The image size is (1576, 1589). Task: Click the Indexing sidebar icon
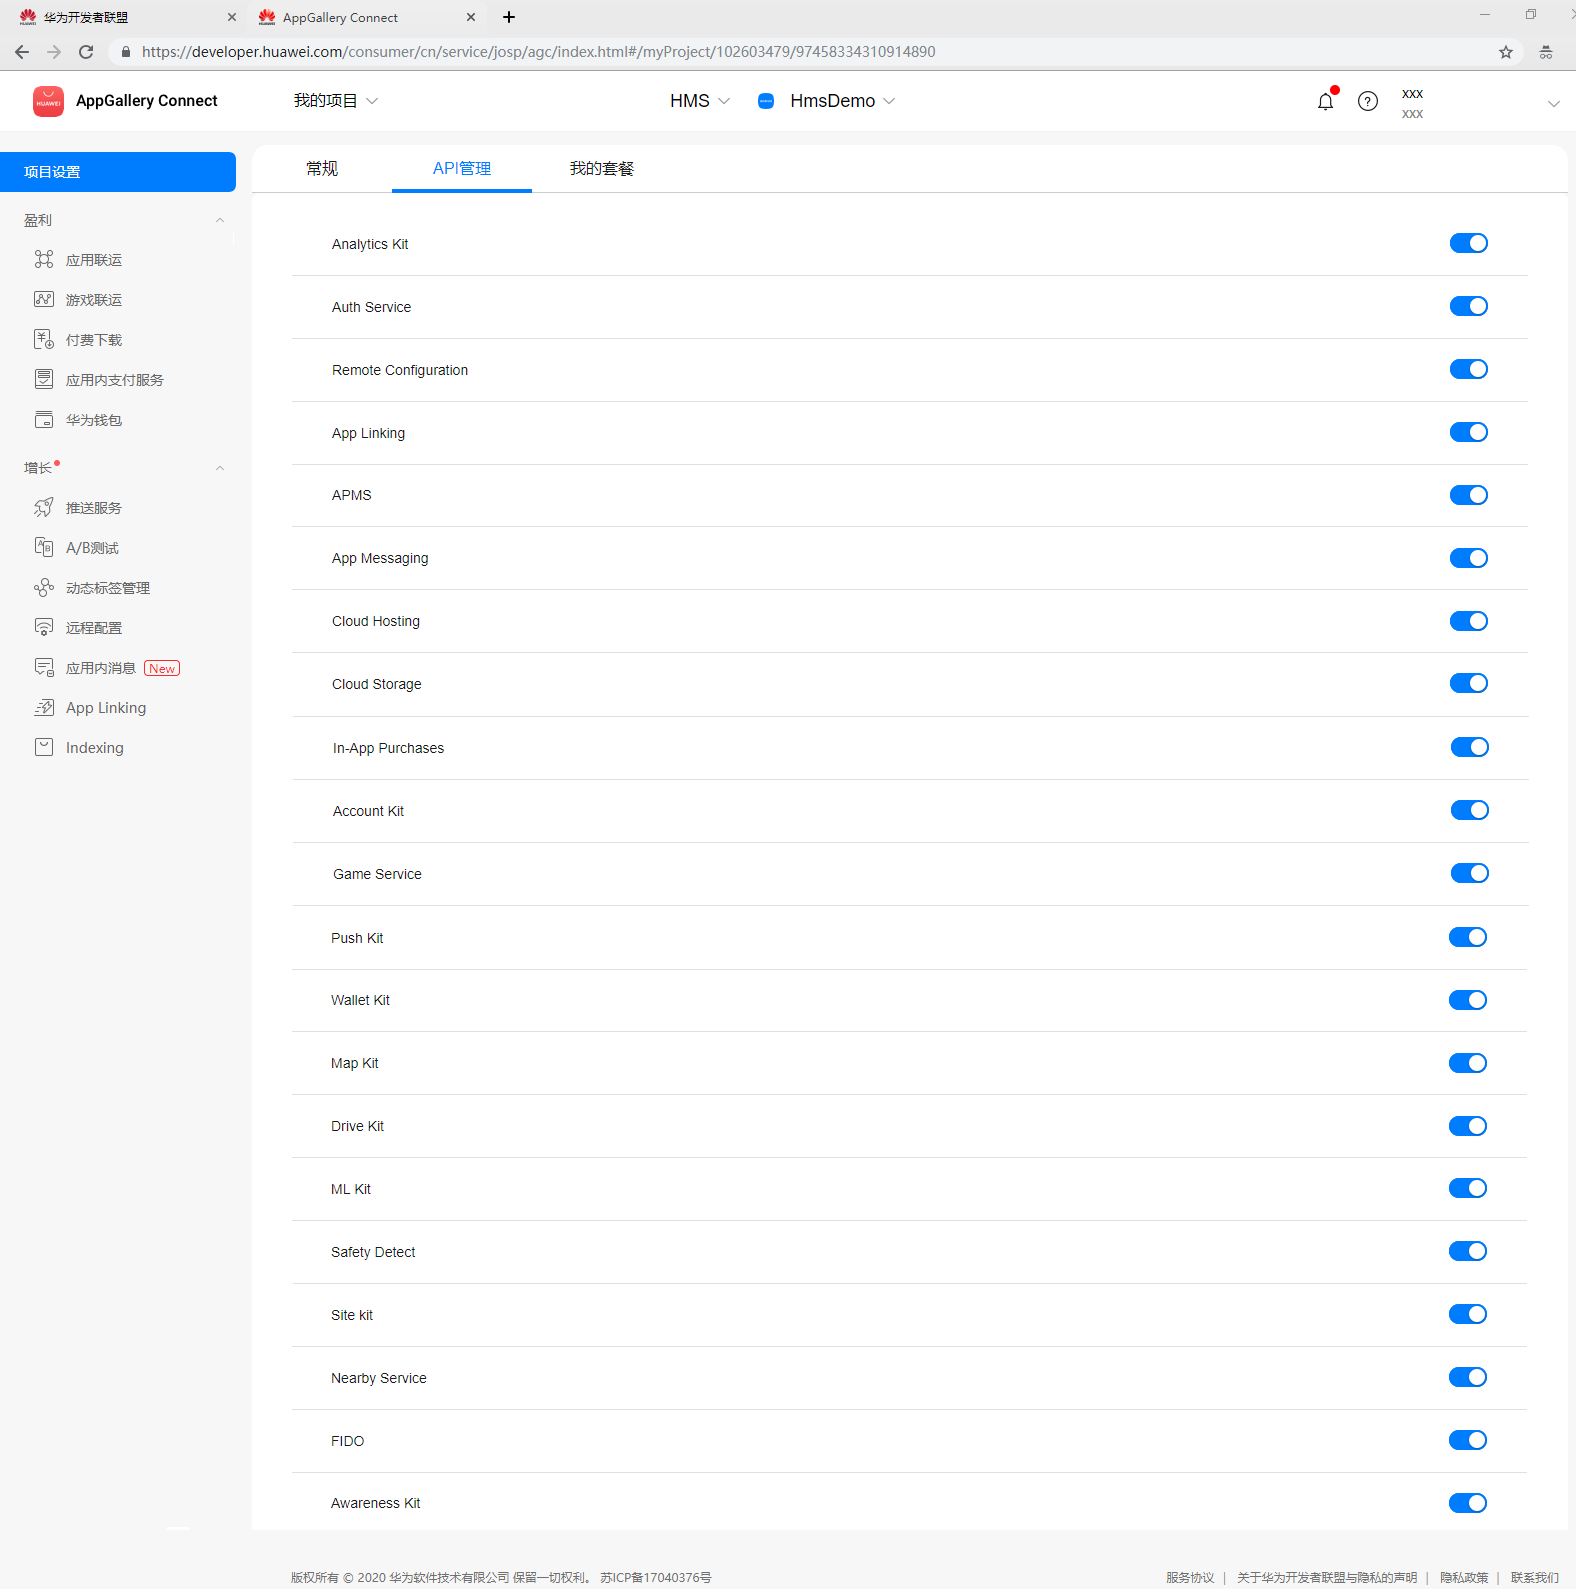coord(44,748)
